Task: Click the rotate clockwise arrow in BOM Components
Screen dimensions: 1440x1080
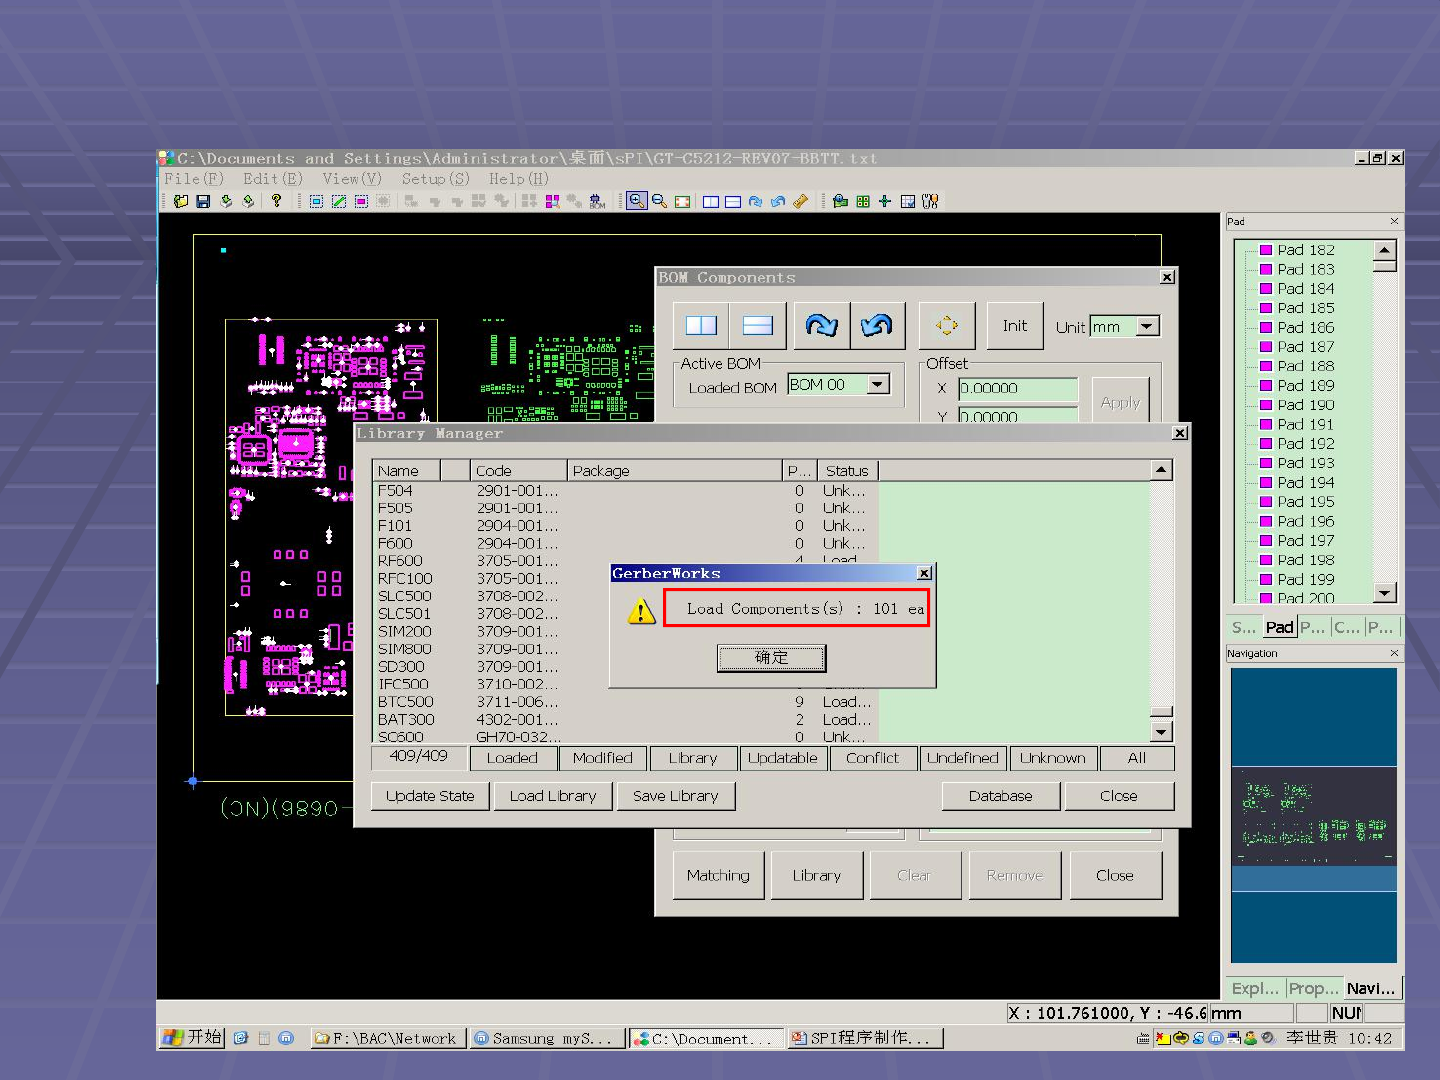Action: tap(821, 326)
